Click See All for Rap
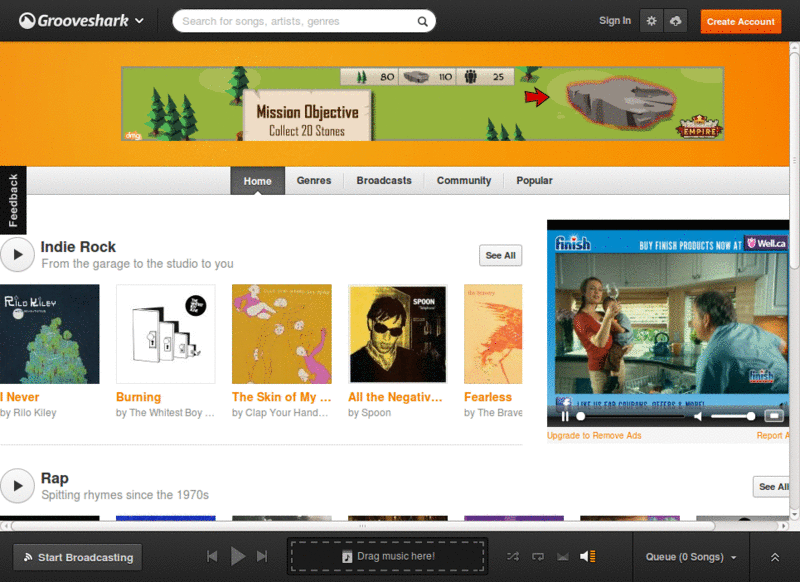 pos(771,487)
